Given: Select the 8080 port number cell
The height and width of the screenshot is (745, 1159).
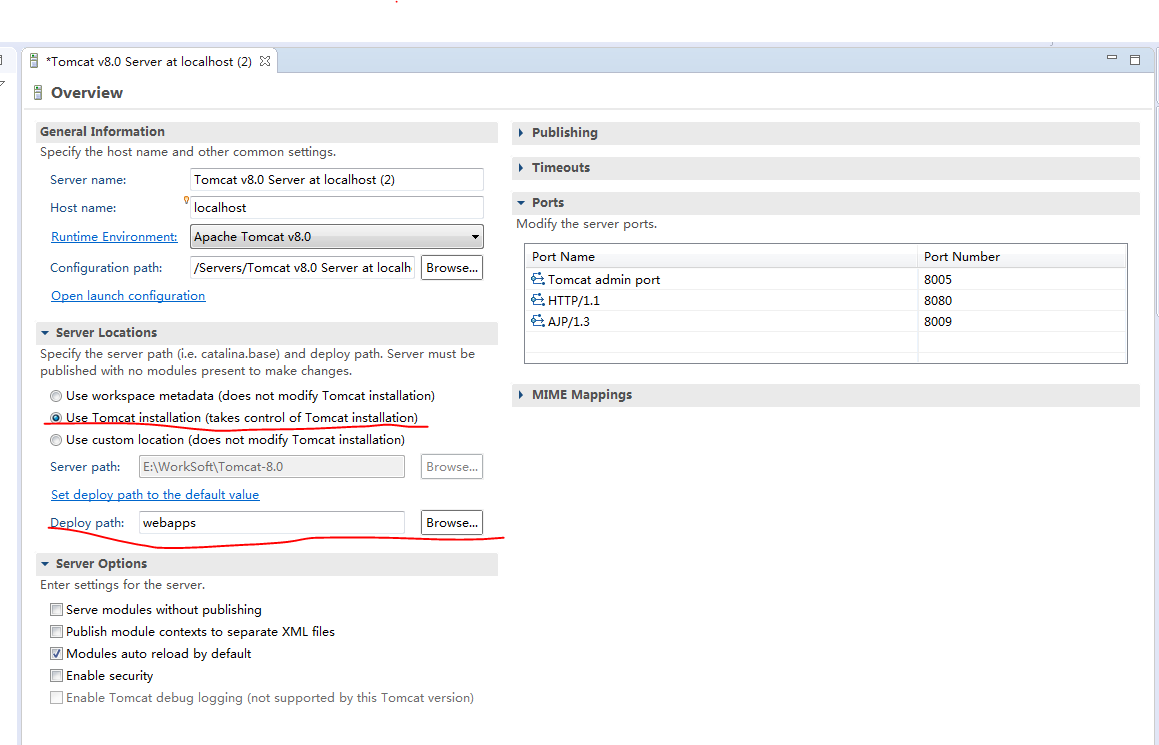Looking at the screenshot, I should click(x=1022, y=300).
